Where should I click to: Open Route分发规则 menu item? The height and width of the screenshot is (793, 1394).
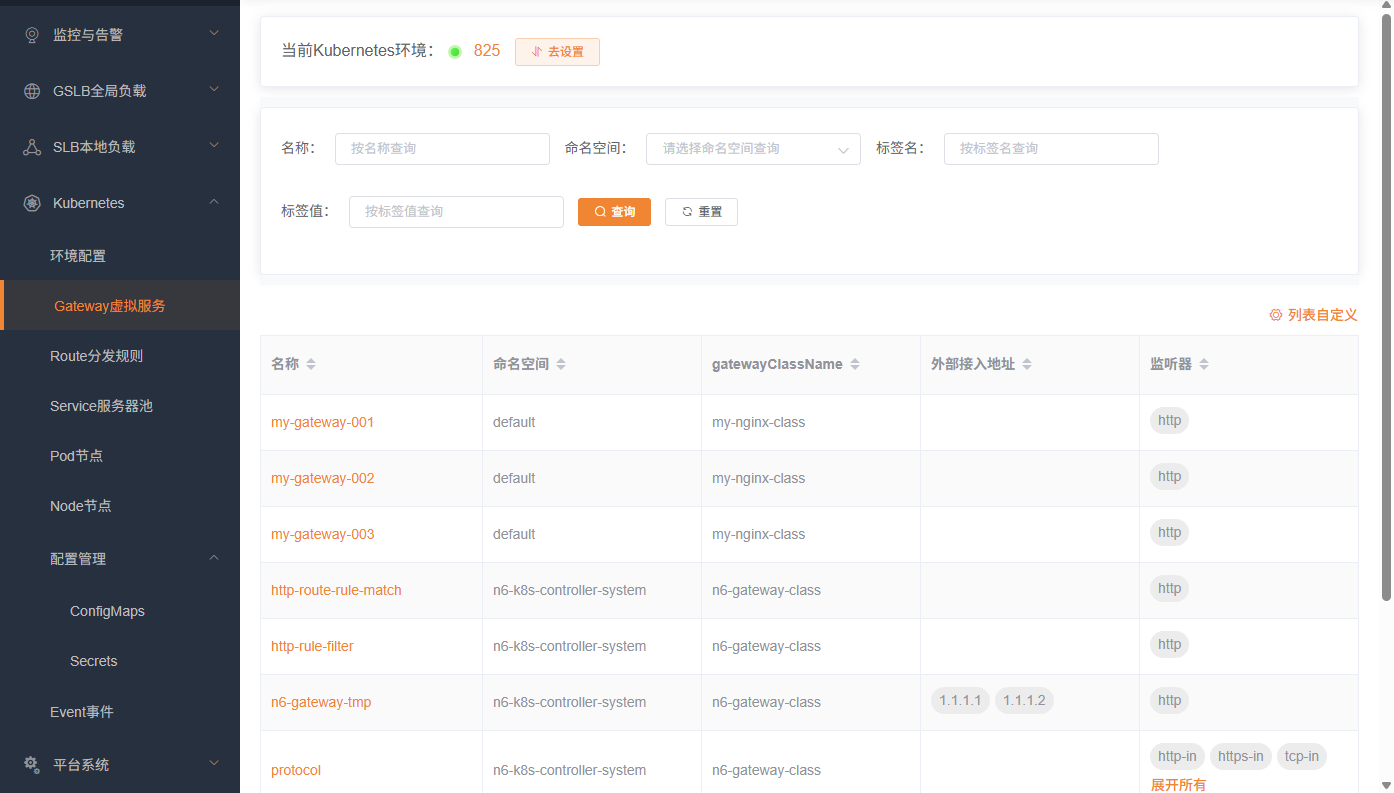pos(97,356)
